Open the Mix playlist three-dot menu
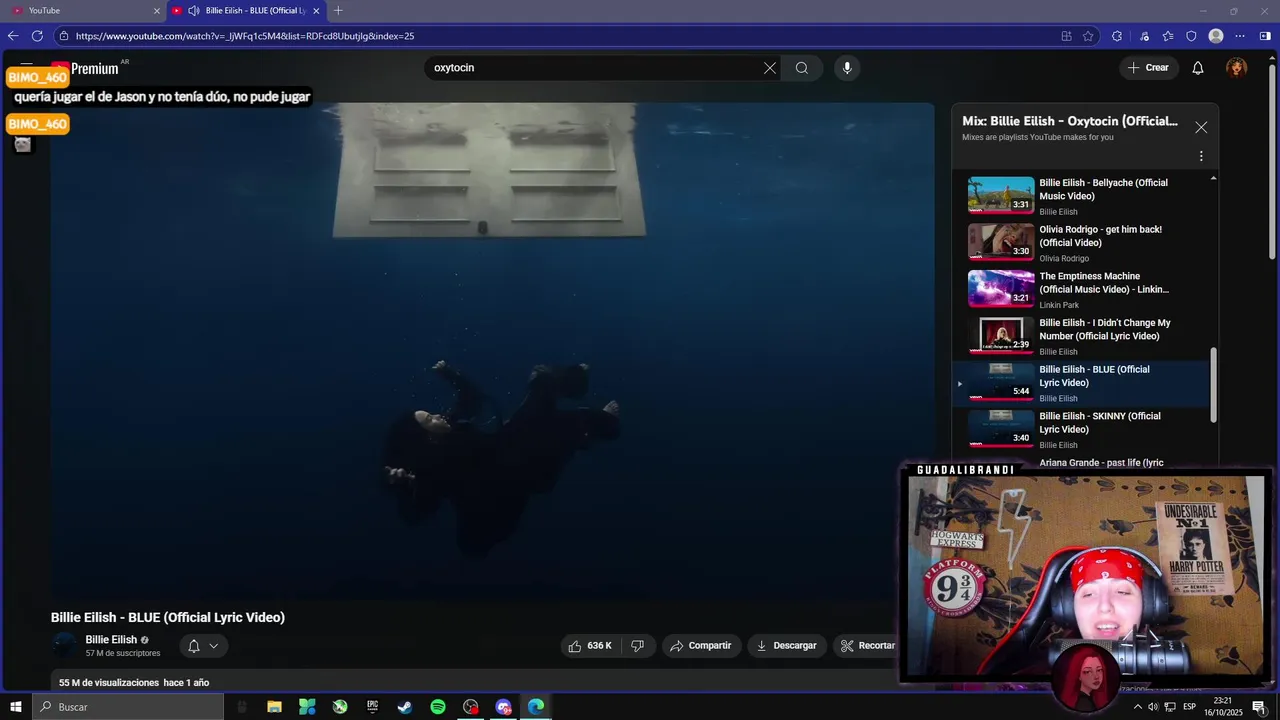Screen dimensions: 1280x720 1201,156
